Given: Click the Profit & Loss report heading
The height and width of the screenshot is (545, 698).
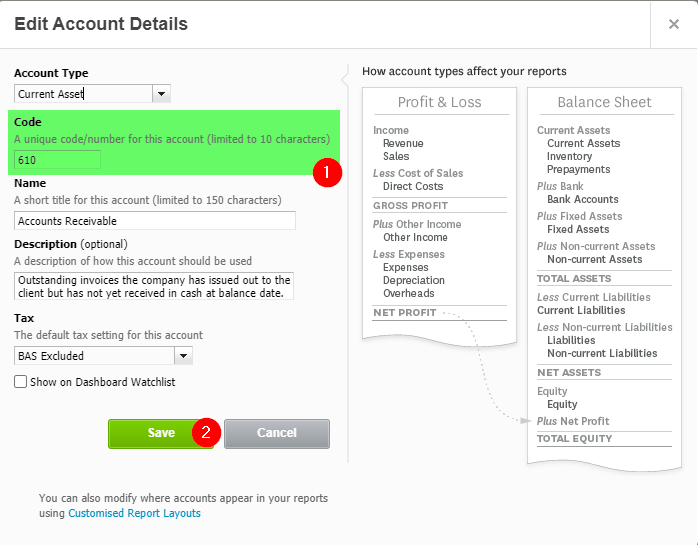Looking at the screenshot, I should 439,102.
